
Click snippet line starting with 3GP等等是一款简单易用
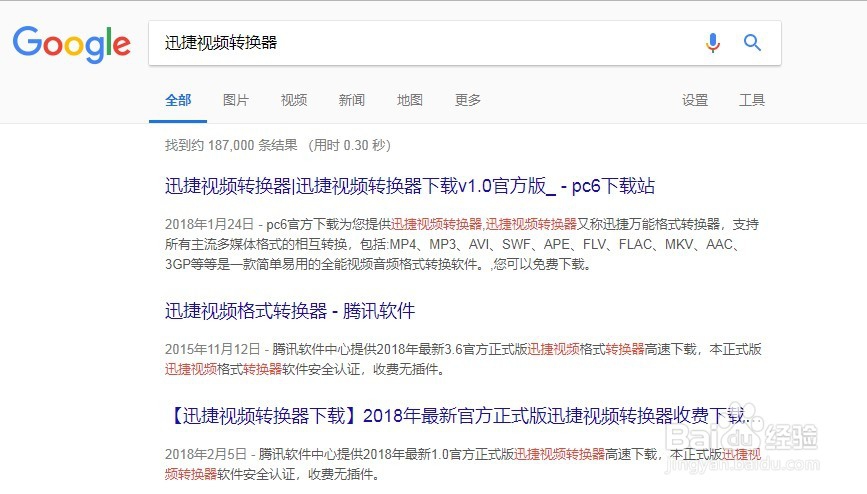pos(379,264)
